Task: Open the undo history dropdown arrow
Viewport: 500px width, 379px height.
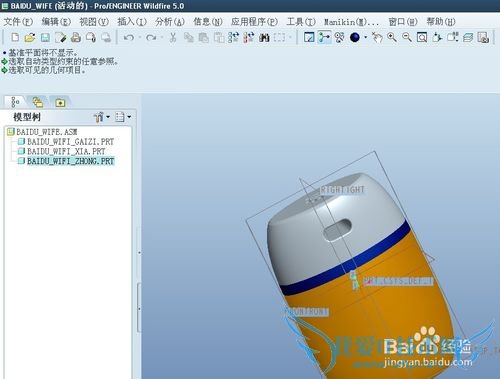Action: (140, 37)
